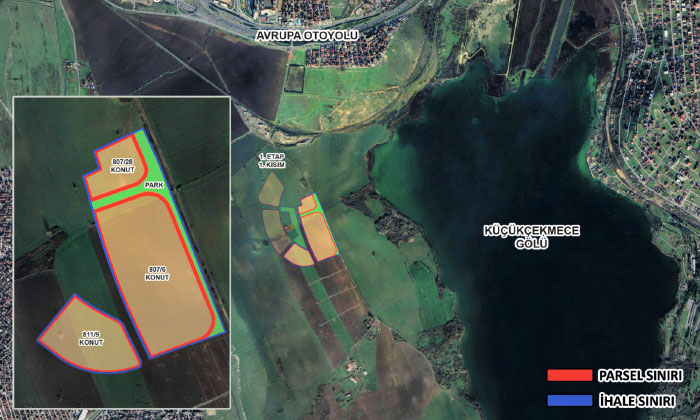Image resolution: width=700 pixels, height=420 pixels.
Task: Select the PARSEL SINIRI legend text
Action: pyautogui.click(x=641, y=376)
